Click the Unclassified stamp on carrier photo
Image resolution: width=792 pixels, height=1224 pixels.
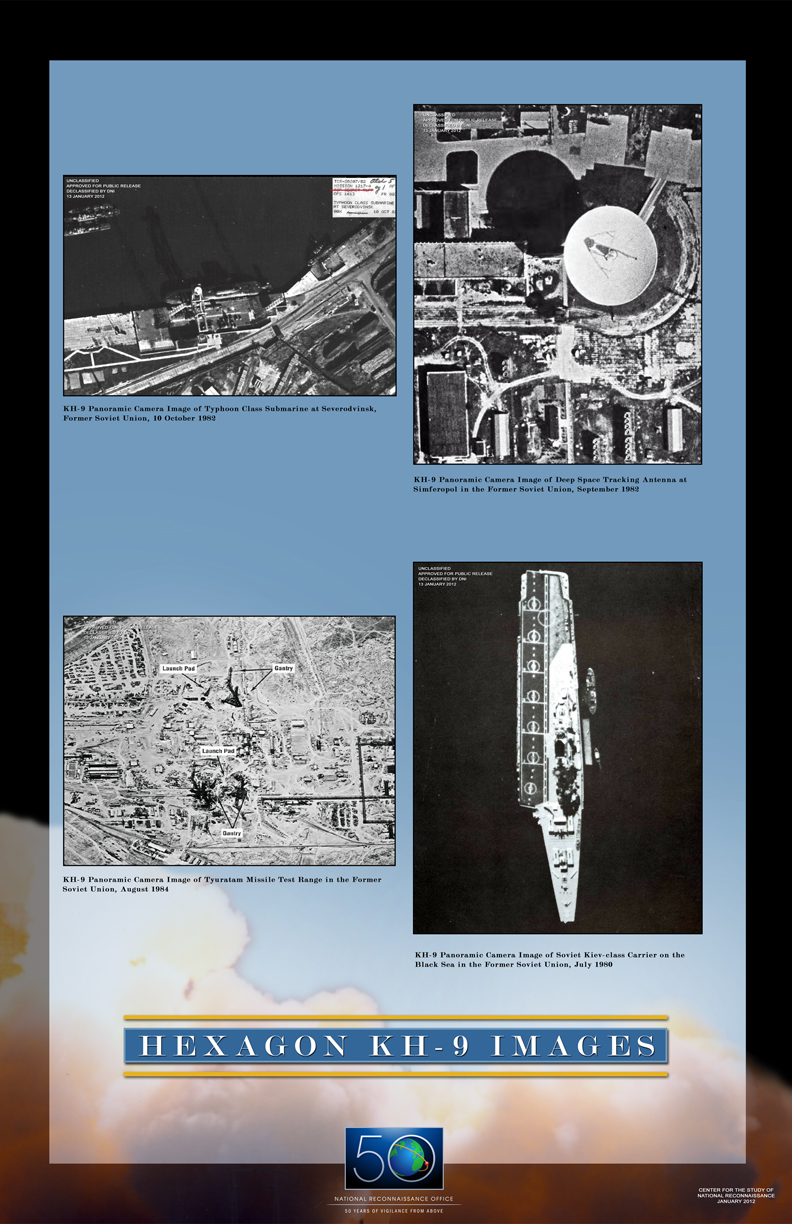455,576
